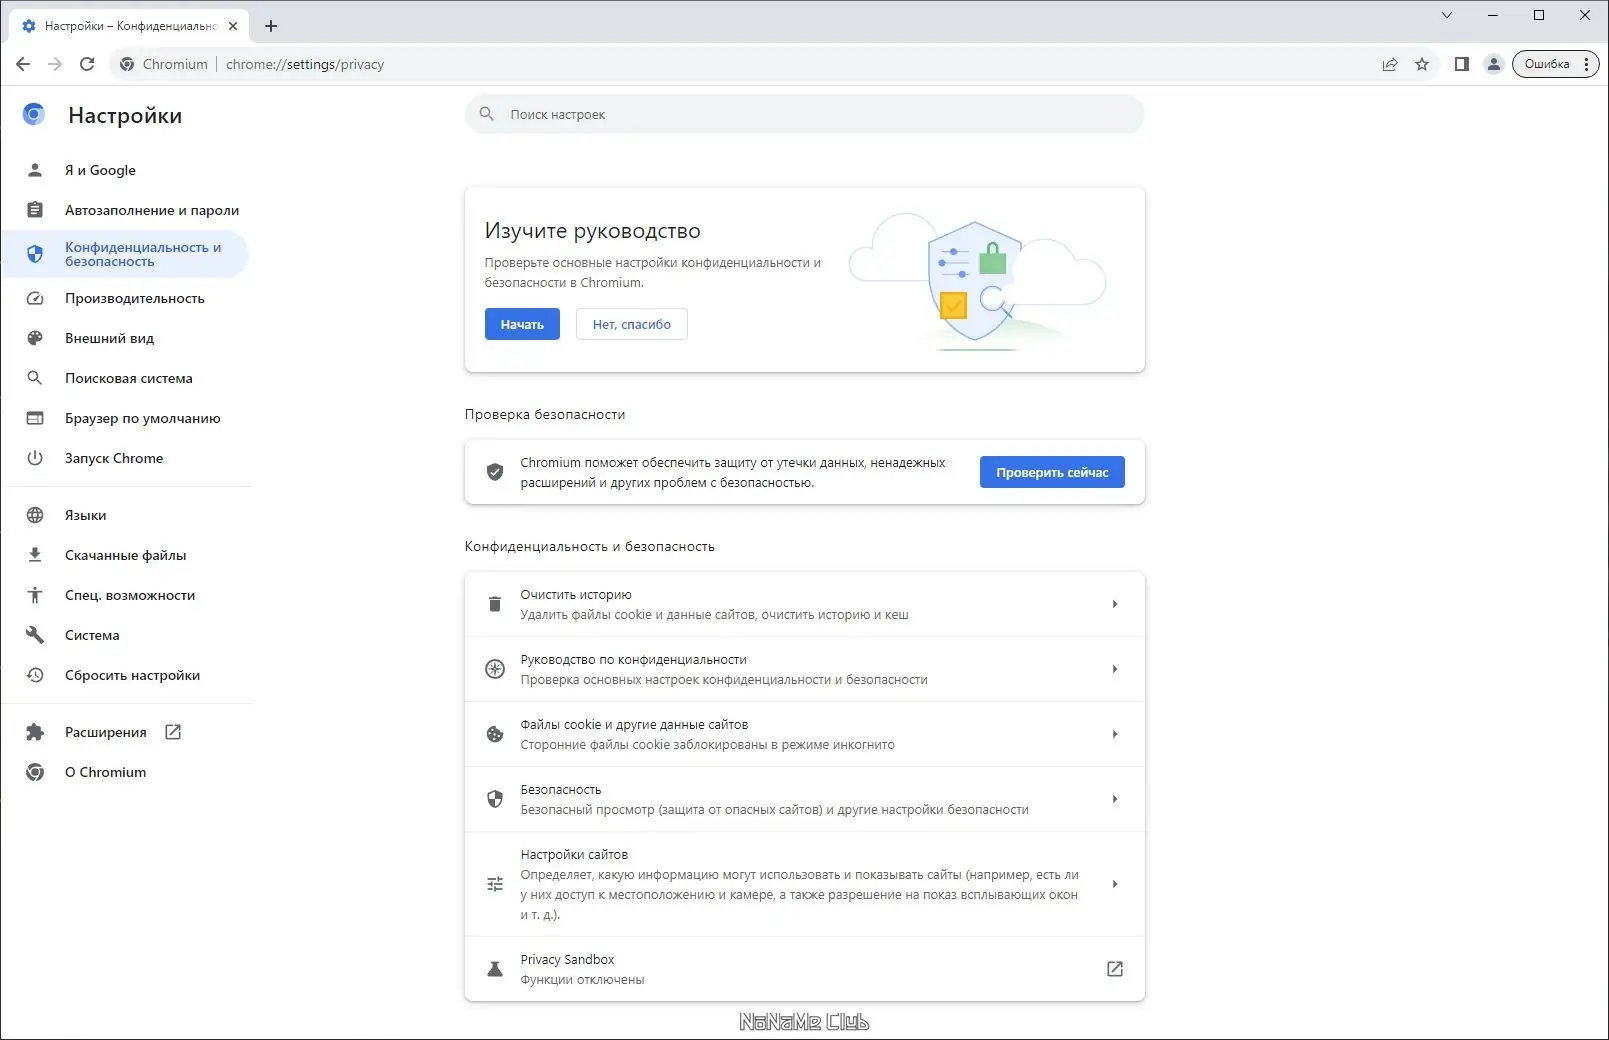The height and width of the screenshot is (1040, 1609).
Task: Click the Скачанные файлы download icon
Action: point(35,555)
